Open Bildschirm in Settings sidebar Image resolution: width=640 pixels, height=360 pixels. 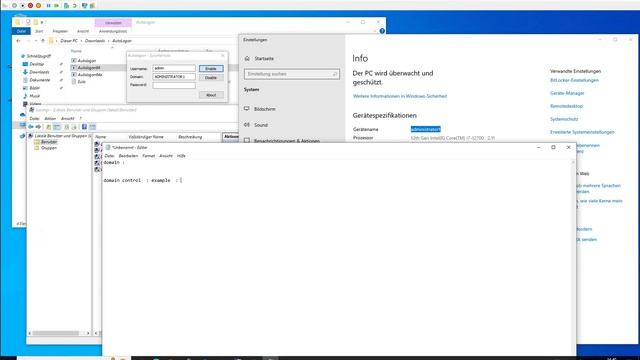point(264,109)
